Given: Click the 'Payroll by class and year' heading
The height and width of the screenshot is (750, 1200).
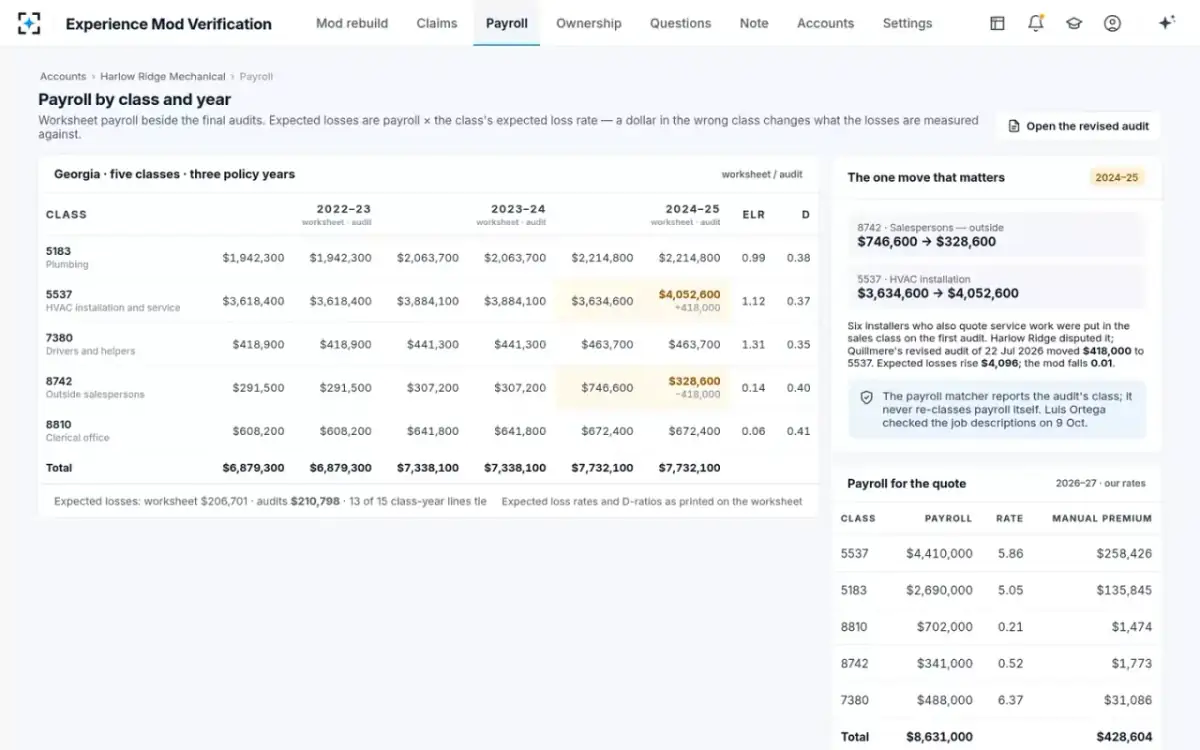Looking at the screenshot, I should 134,99.
